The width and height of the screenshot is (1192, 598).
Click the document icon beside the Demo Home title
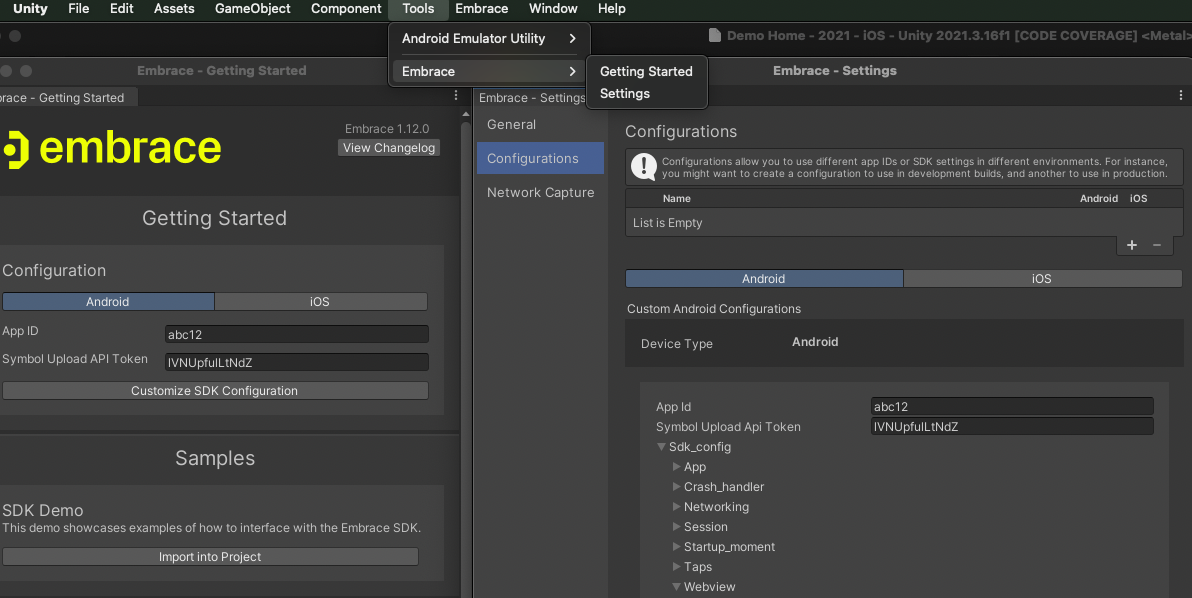click(715, 35)
